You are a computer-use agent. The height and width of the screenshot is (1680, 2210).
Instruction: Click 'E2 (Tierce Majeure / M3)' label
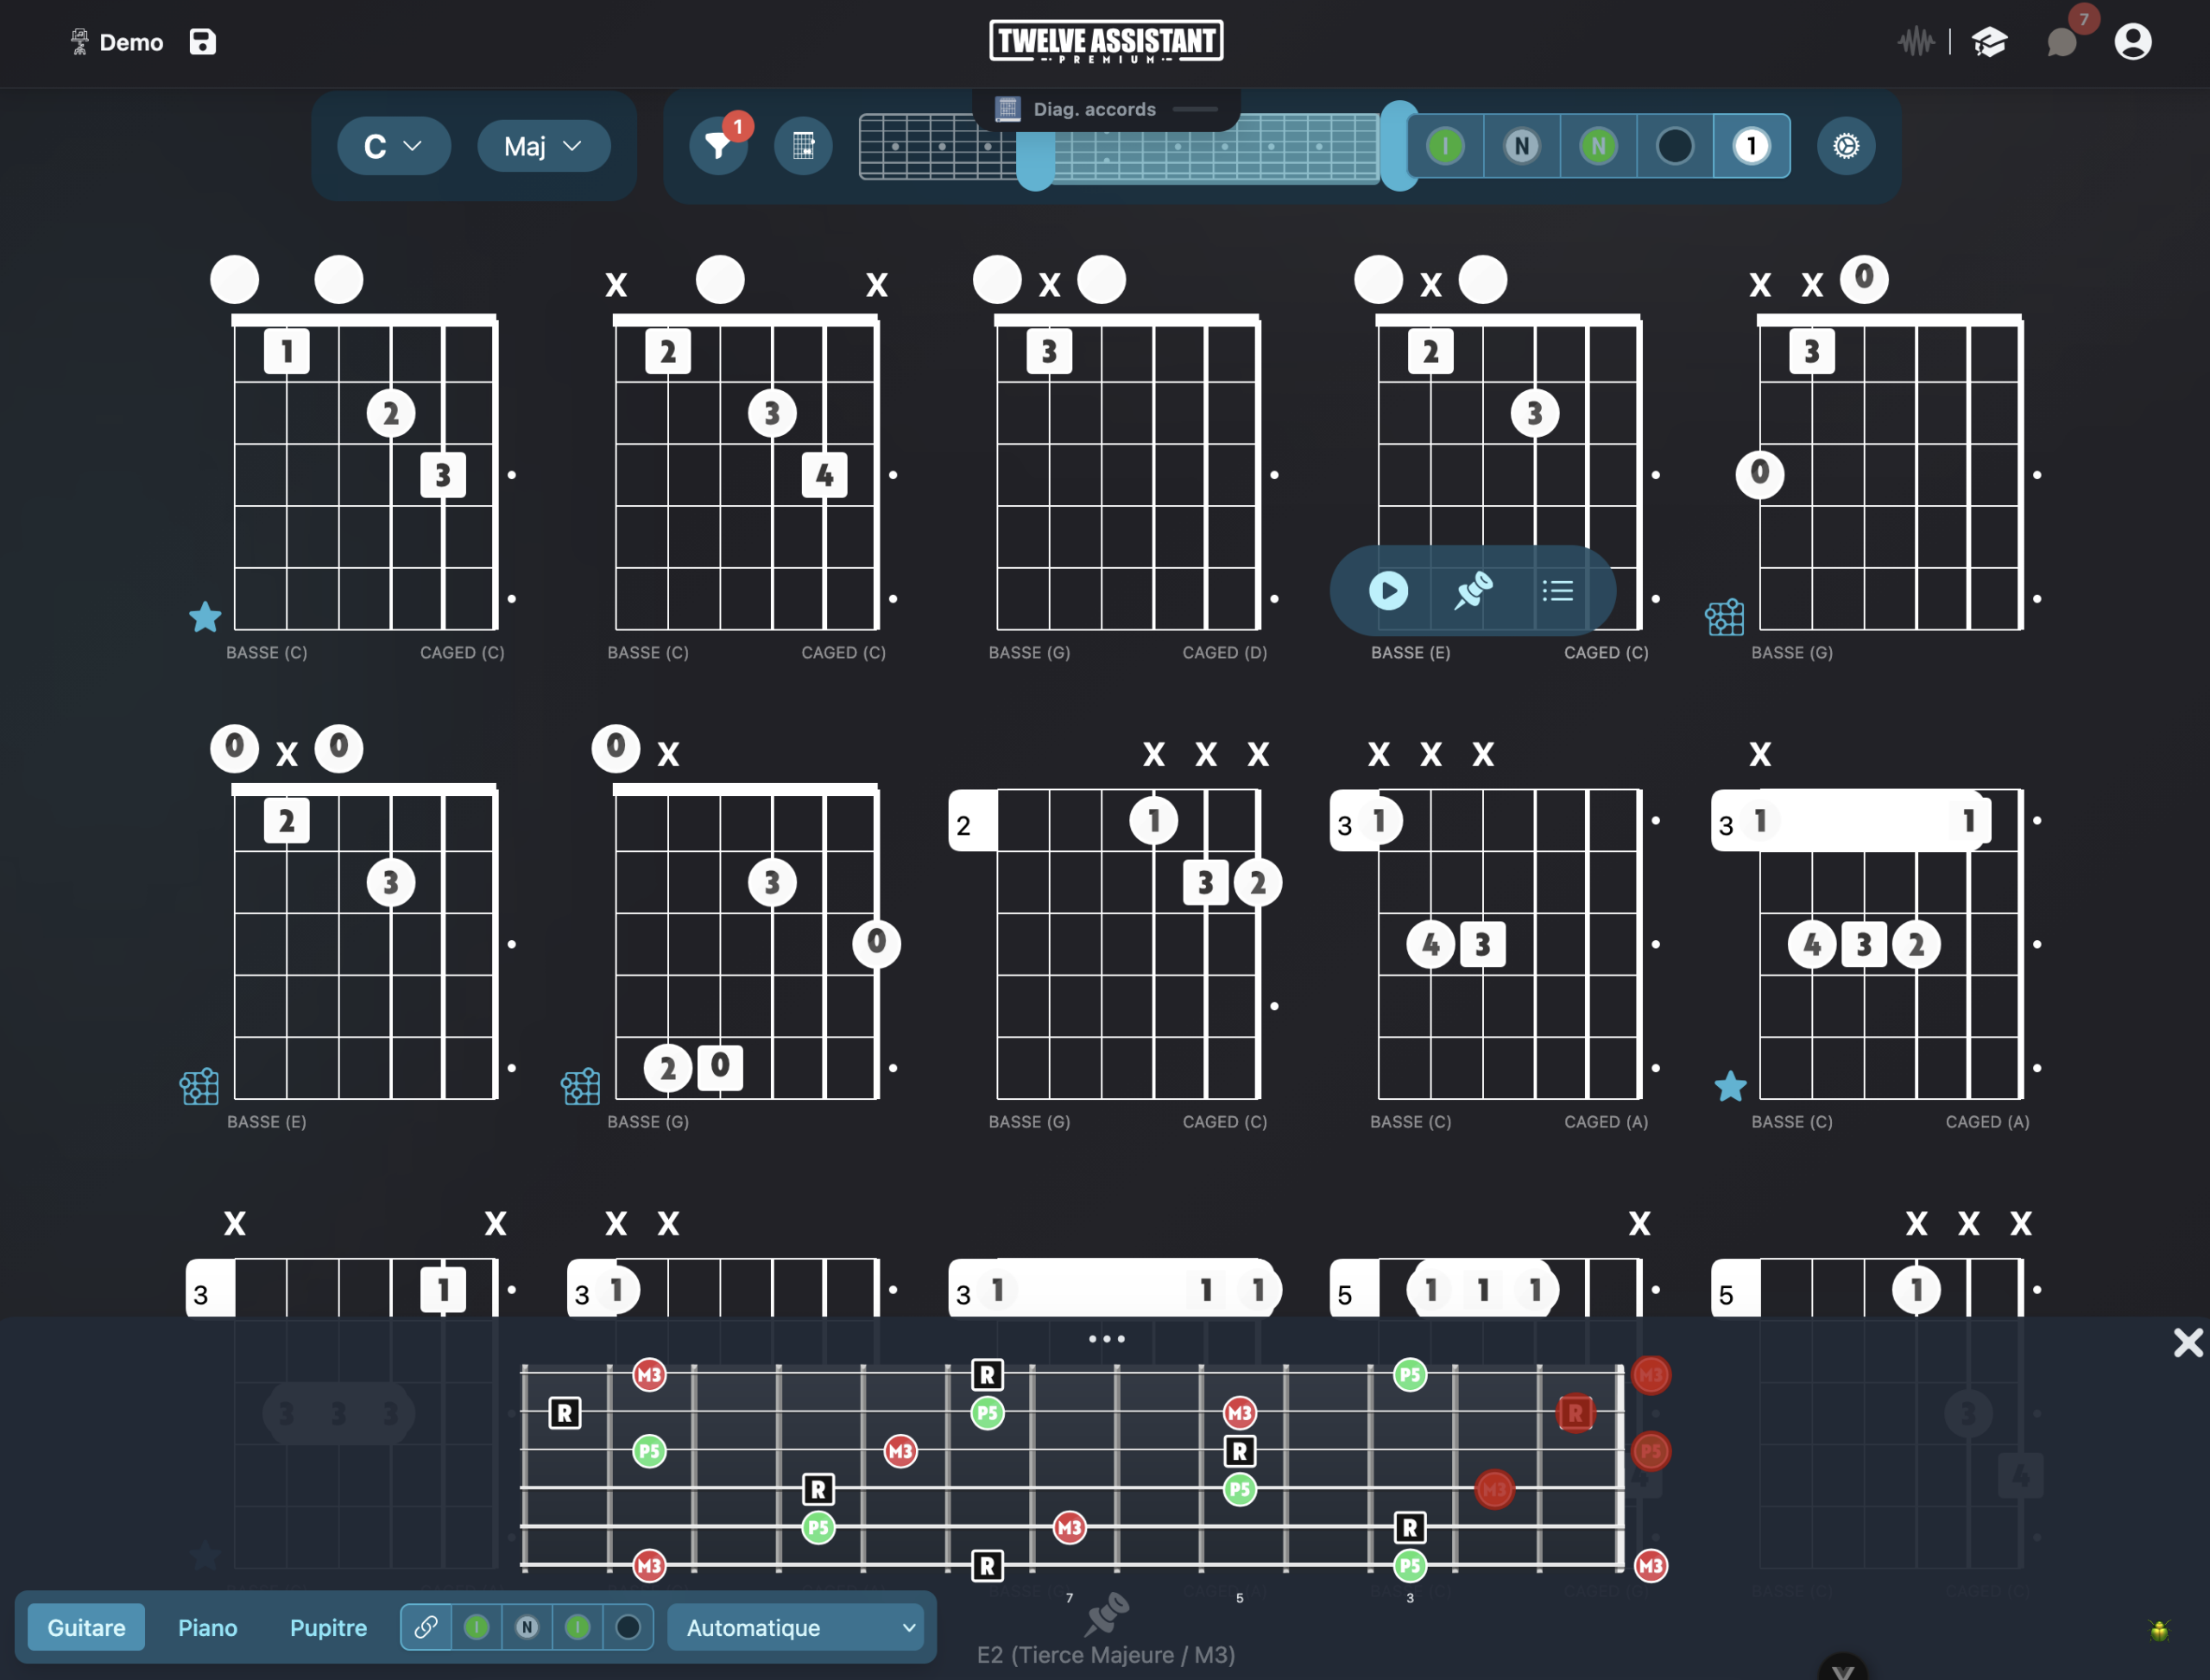pyautogui.click(x=1106, y=1655)
